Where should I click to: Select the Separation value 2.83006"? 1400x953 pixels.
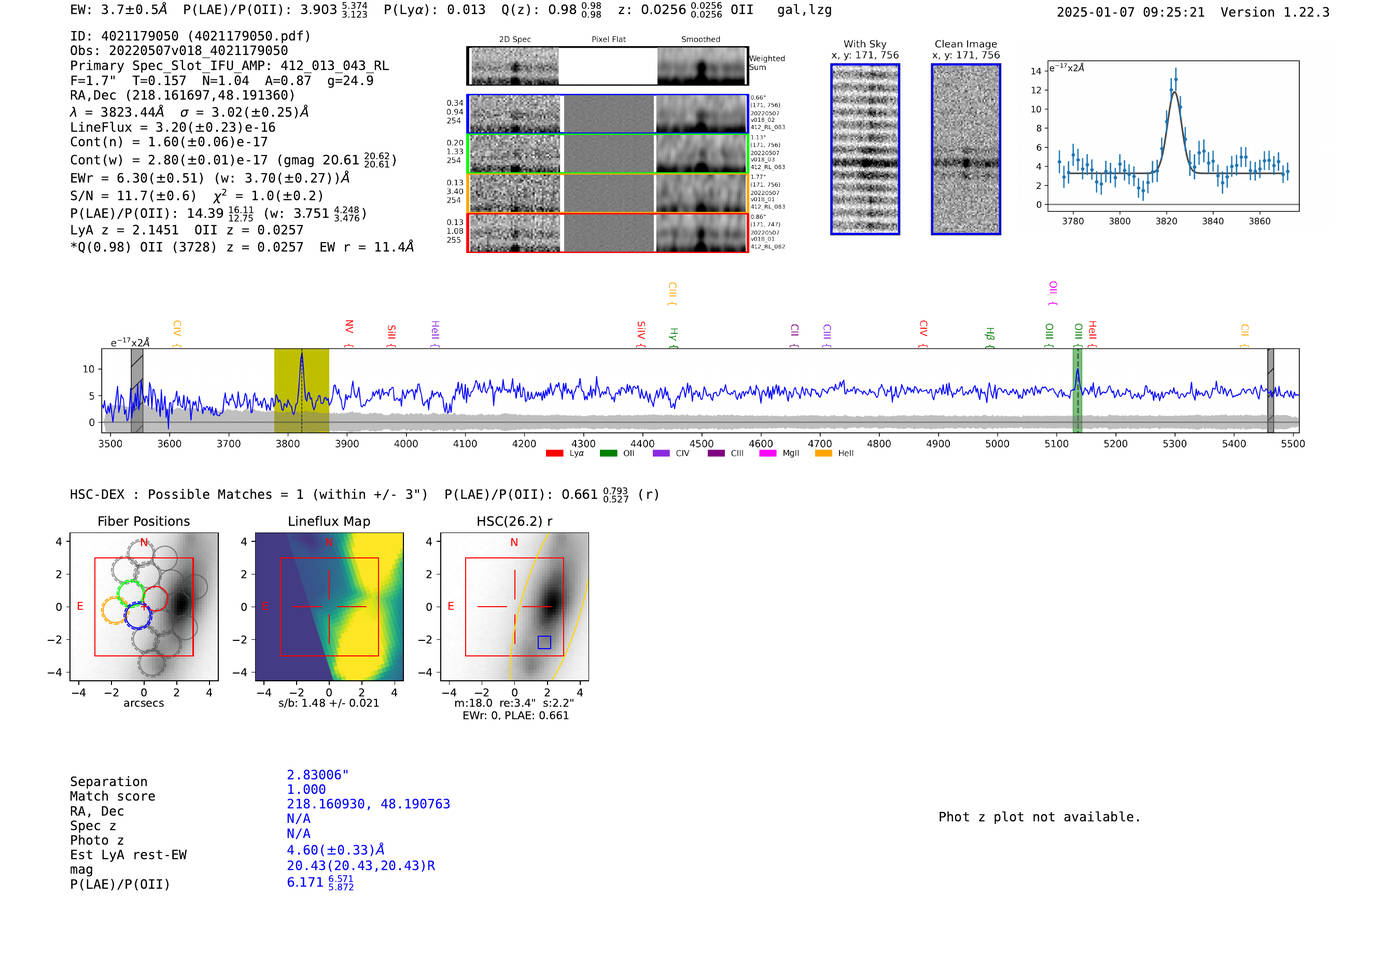click(318, 775)
